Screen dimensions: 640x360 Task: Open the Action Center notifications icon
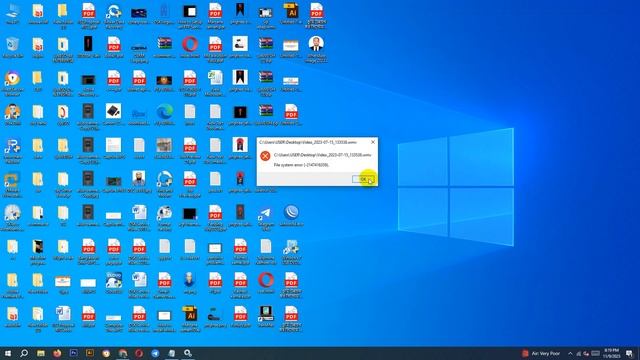point(629,353)
